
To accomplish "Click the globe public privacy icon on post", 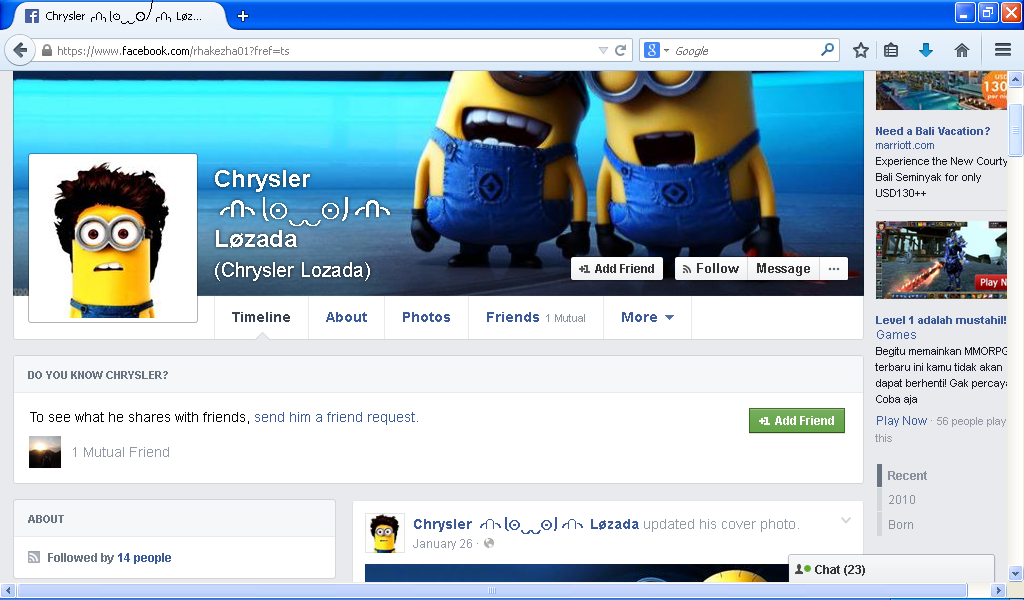I will [x=489, y=543].
